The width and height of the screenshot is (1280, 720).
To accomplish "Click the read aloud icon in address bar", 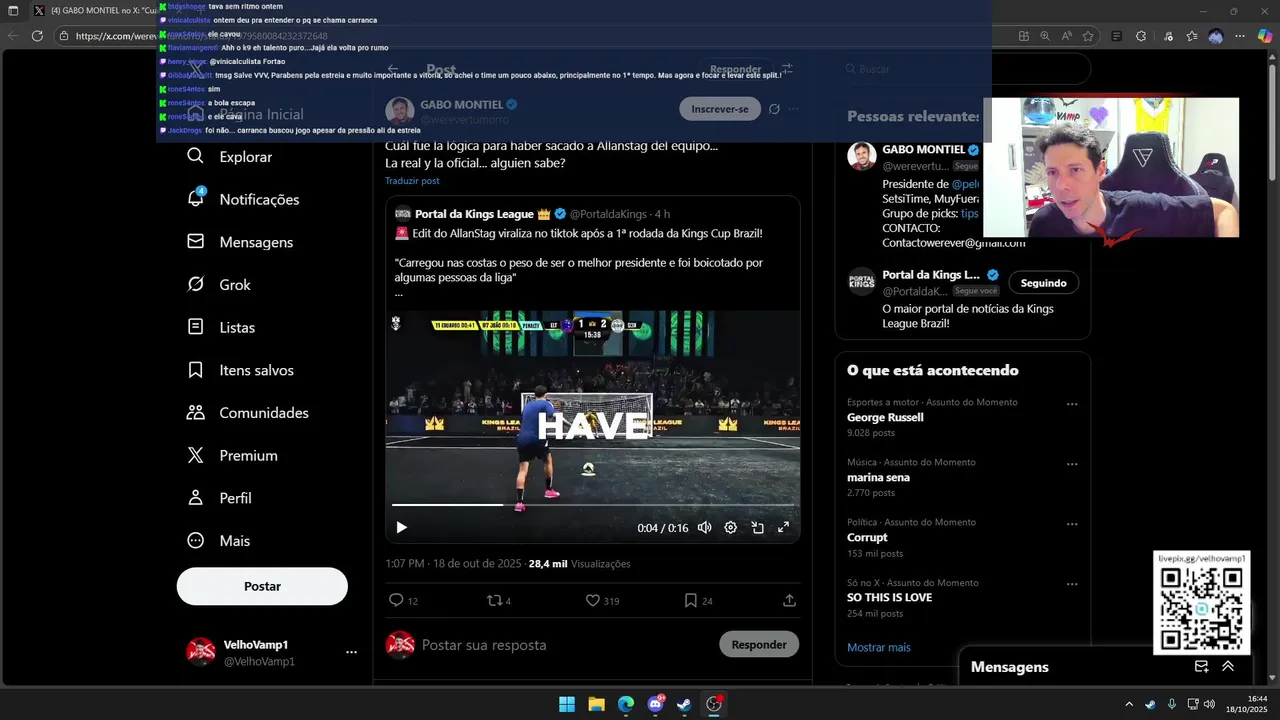I will click(1066, 36).
